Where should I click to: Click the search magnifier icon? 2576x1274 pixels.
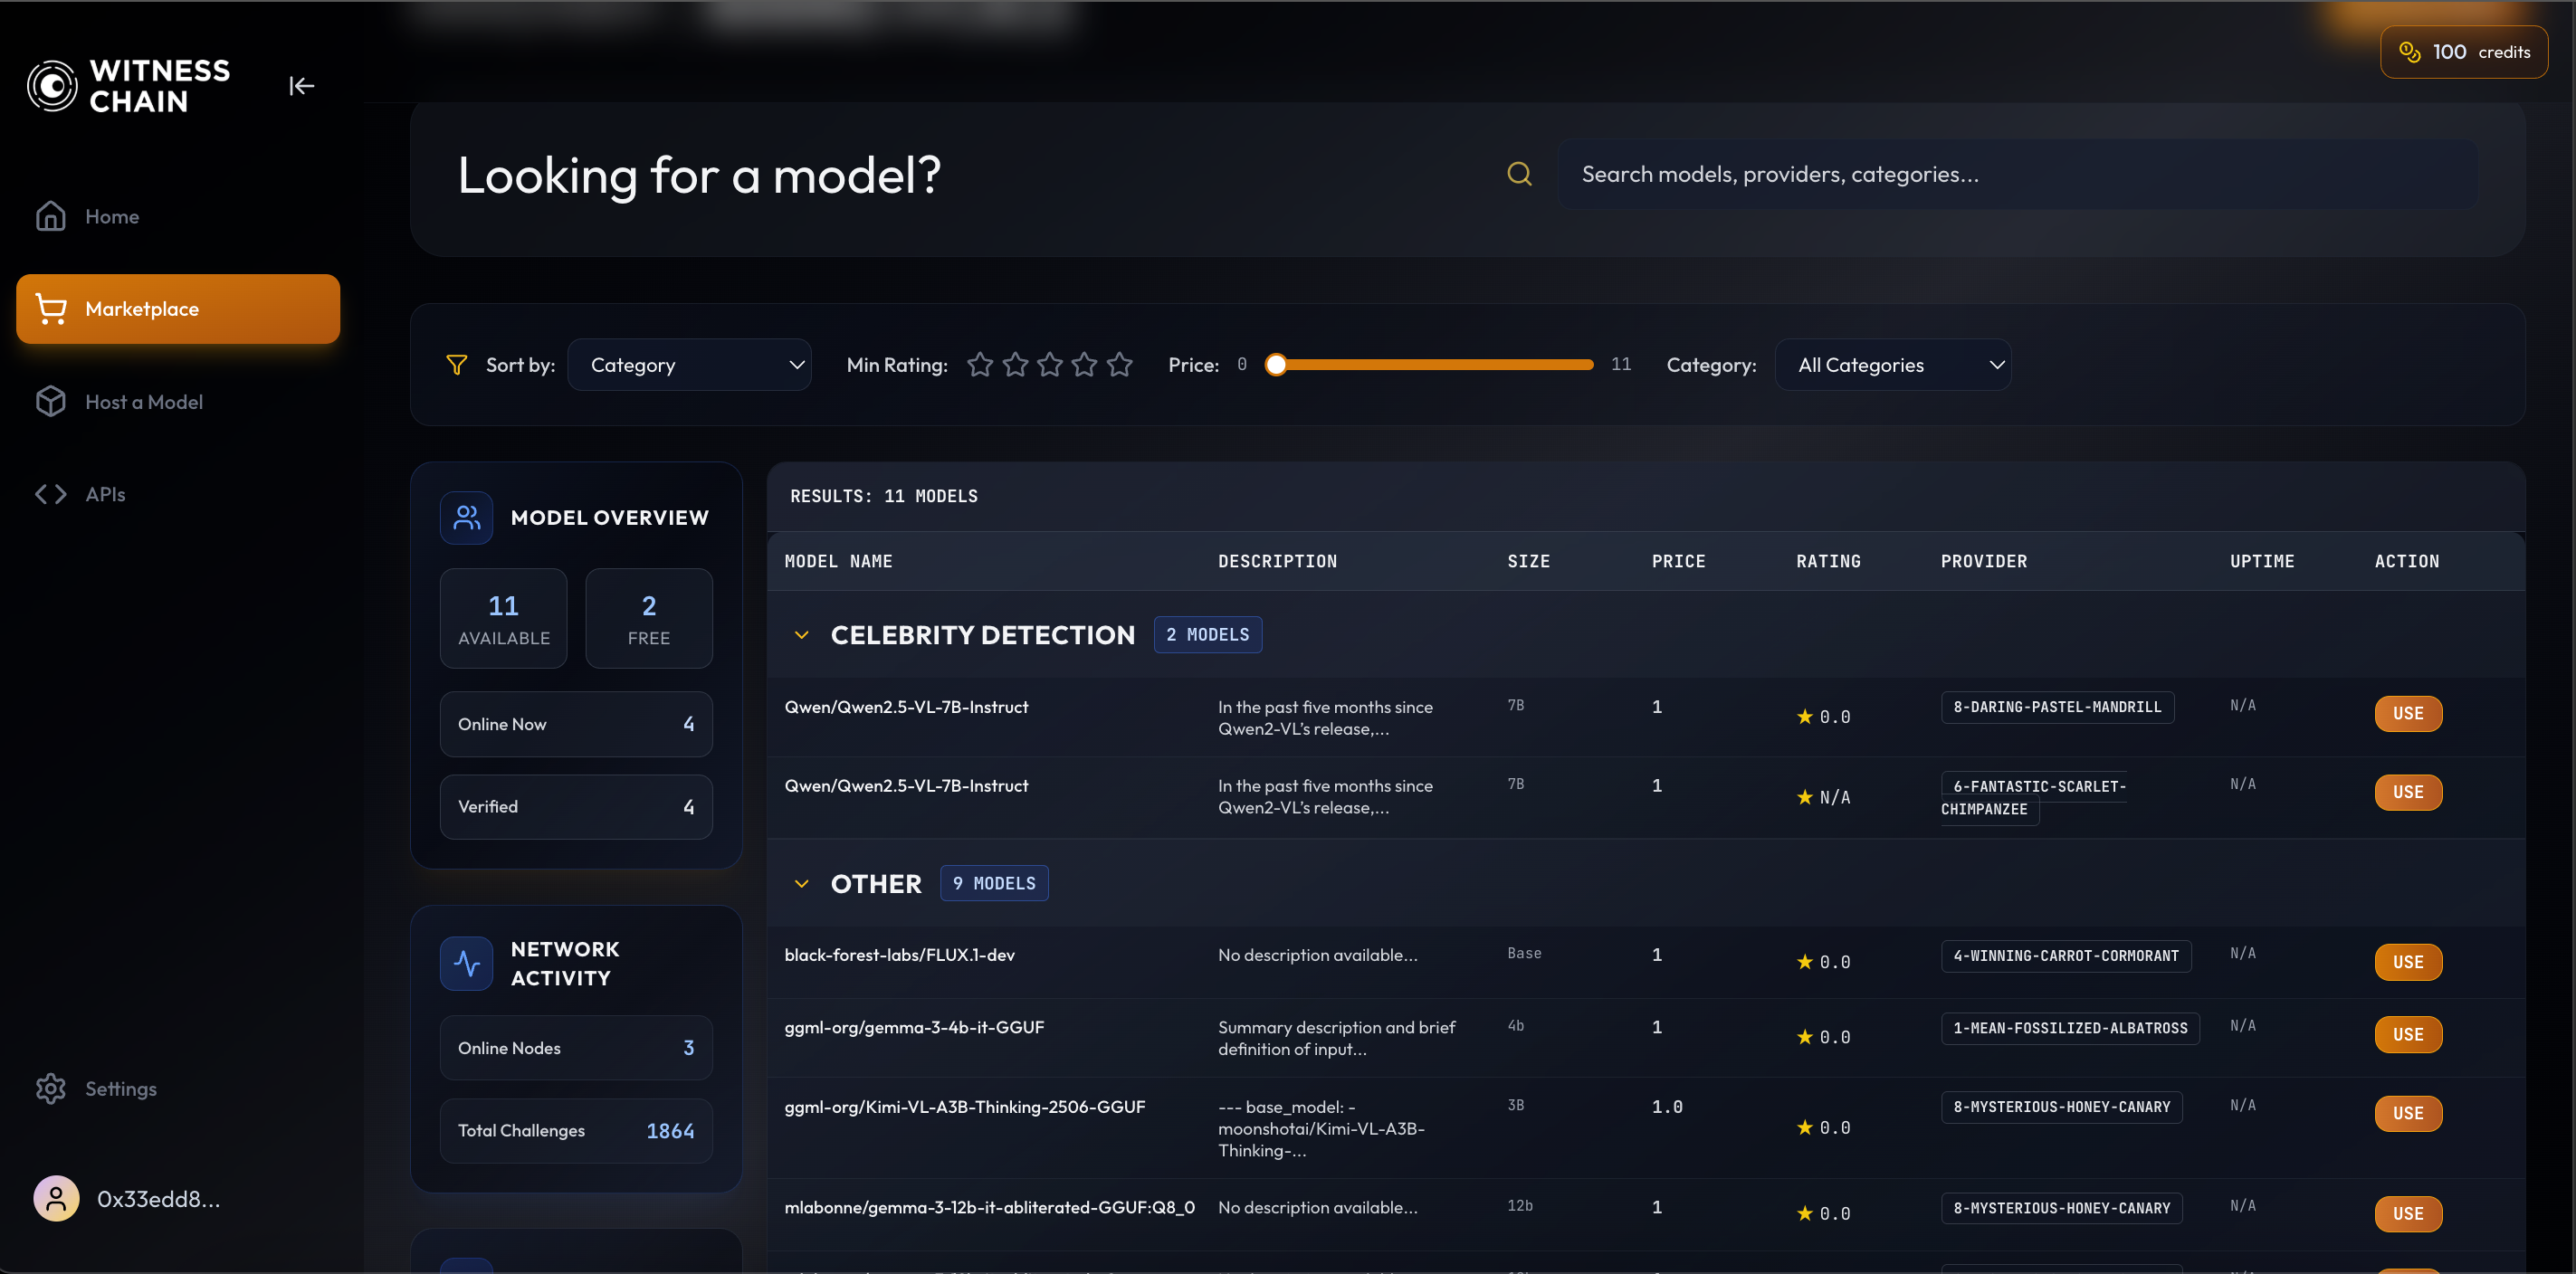1519,174
